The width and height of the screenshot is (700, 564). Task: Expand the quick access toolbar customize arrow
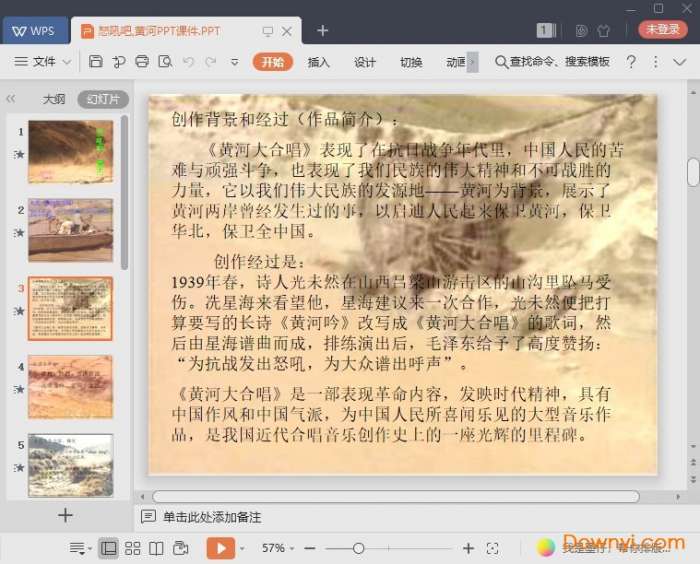point(234,62)
